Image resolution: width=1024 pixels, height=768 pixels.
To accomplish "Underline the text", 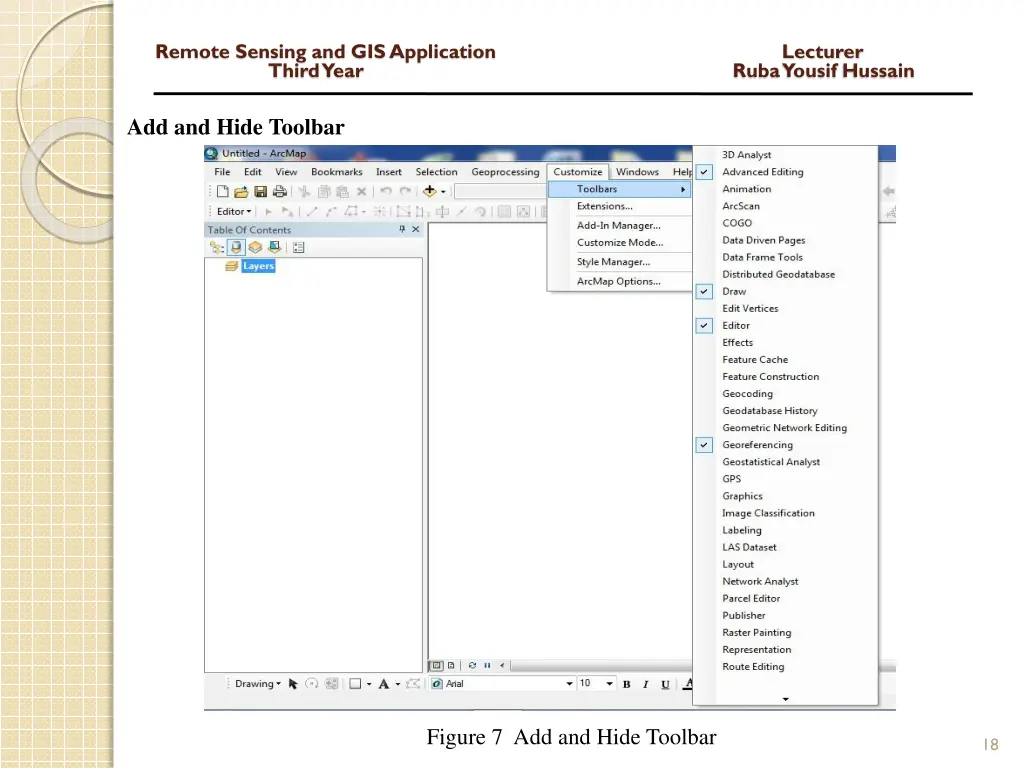I will (x=665, y=684).
